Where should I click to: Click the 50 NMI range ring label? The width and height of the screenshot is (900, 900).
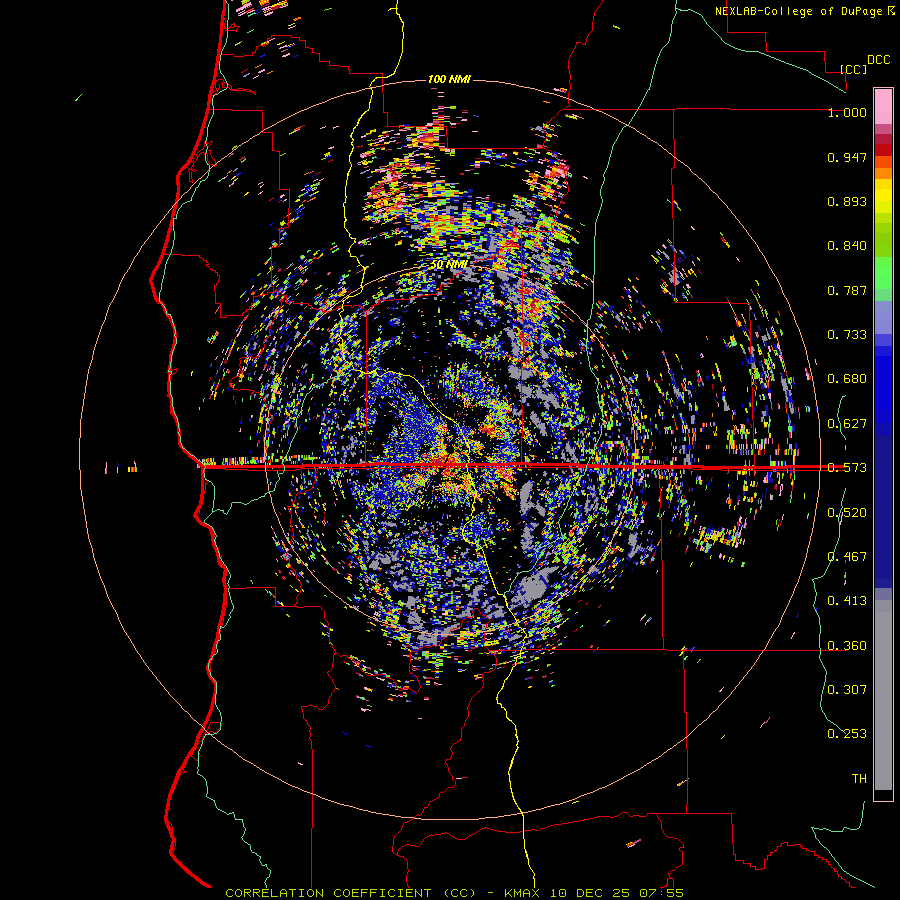coord(449,264)
